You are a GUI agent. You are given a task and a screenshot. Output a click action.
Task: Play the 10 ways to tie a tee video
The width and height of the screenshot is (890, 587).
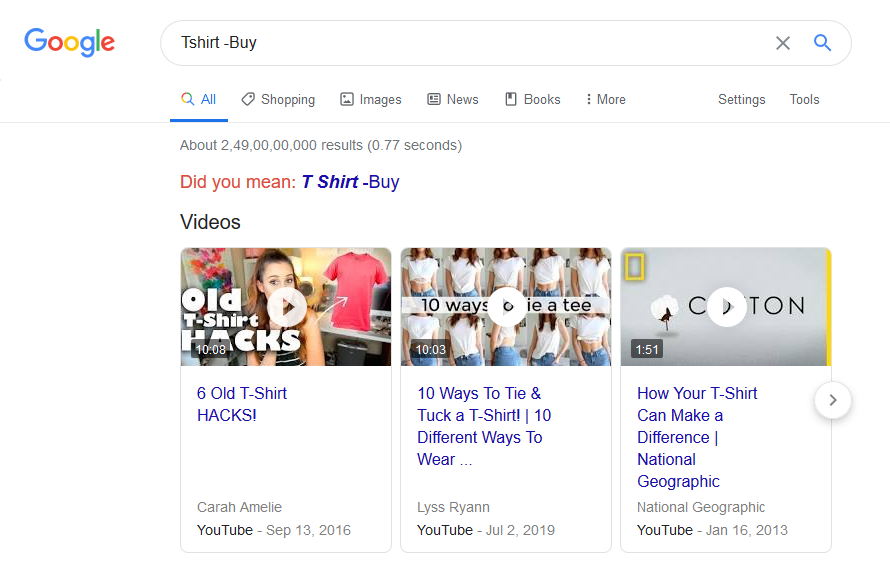point(506,306)
